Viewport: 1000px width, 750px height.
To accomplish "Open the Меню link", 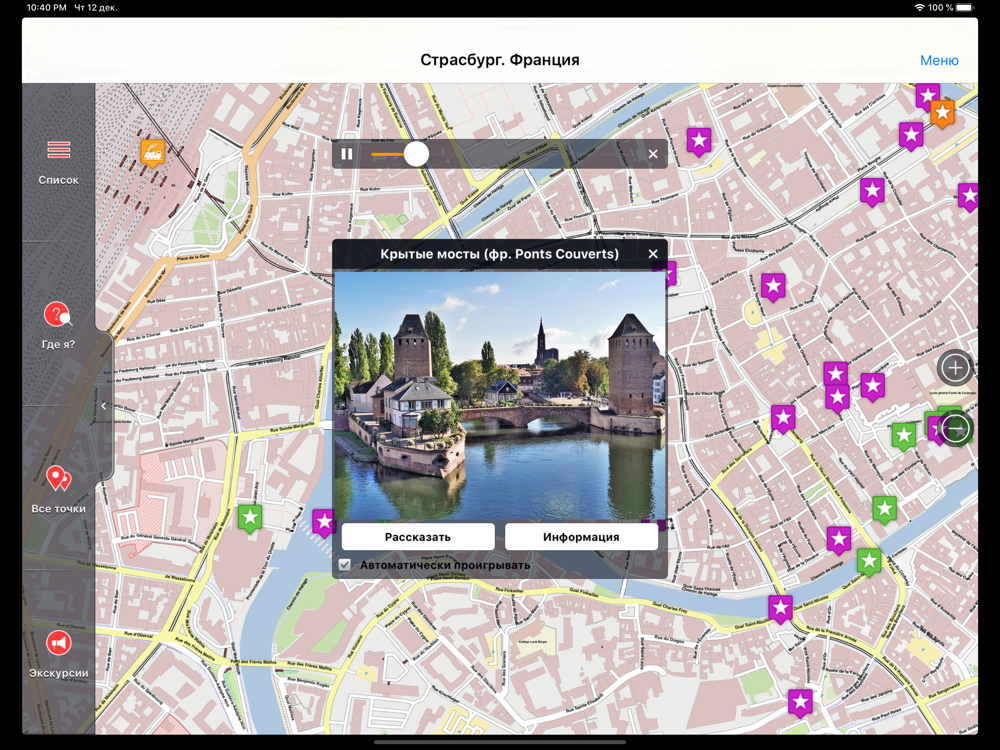I will point(939,60).
